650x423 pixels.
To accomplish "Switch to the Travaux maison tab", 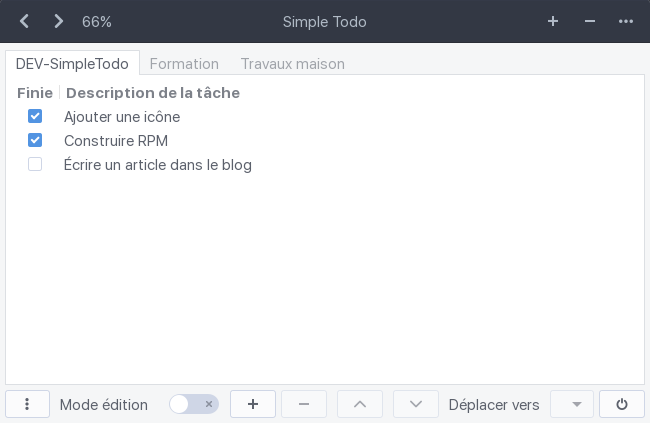I will coord(293,64).
